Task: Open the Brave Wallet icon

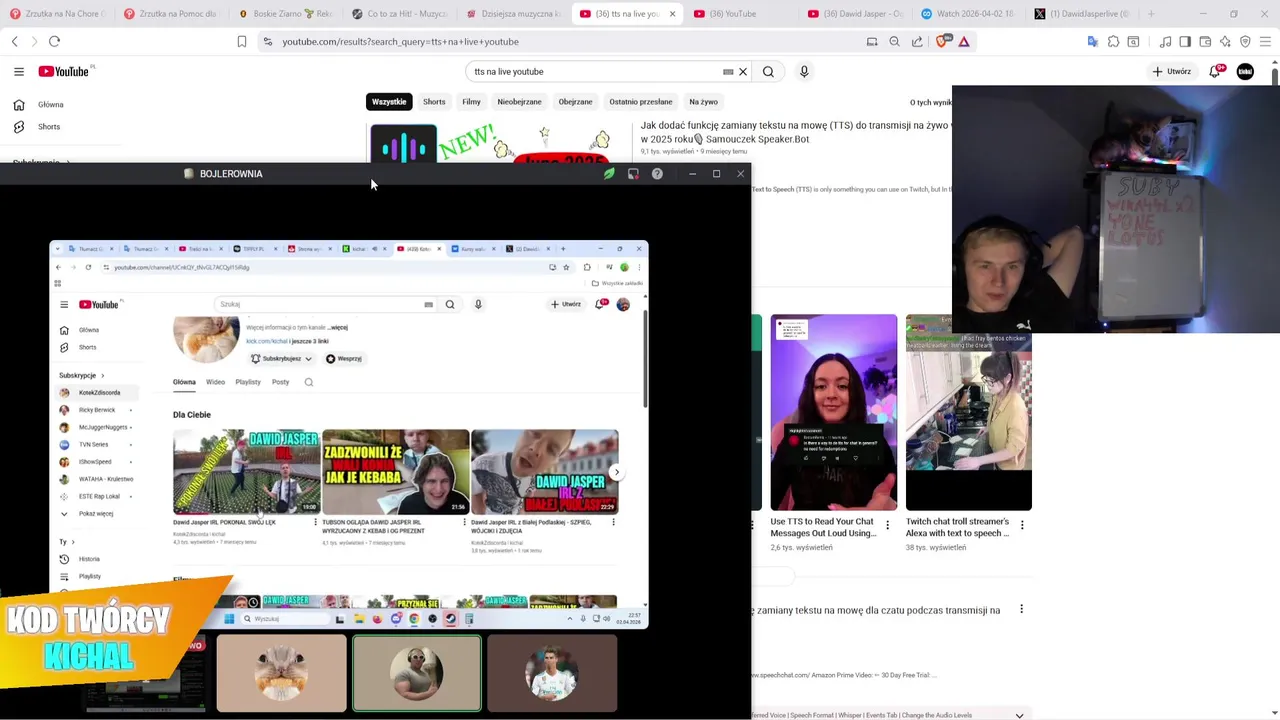Action: (x=1205, y=41)
